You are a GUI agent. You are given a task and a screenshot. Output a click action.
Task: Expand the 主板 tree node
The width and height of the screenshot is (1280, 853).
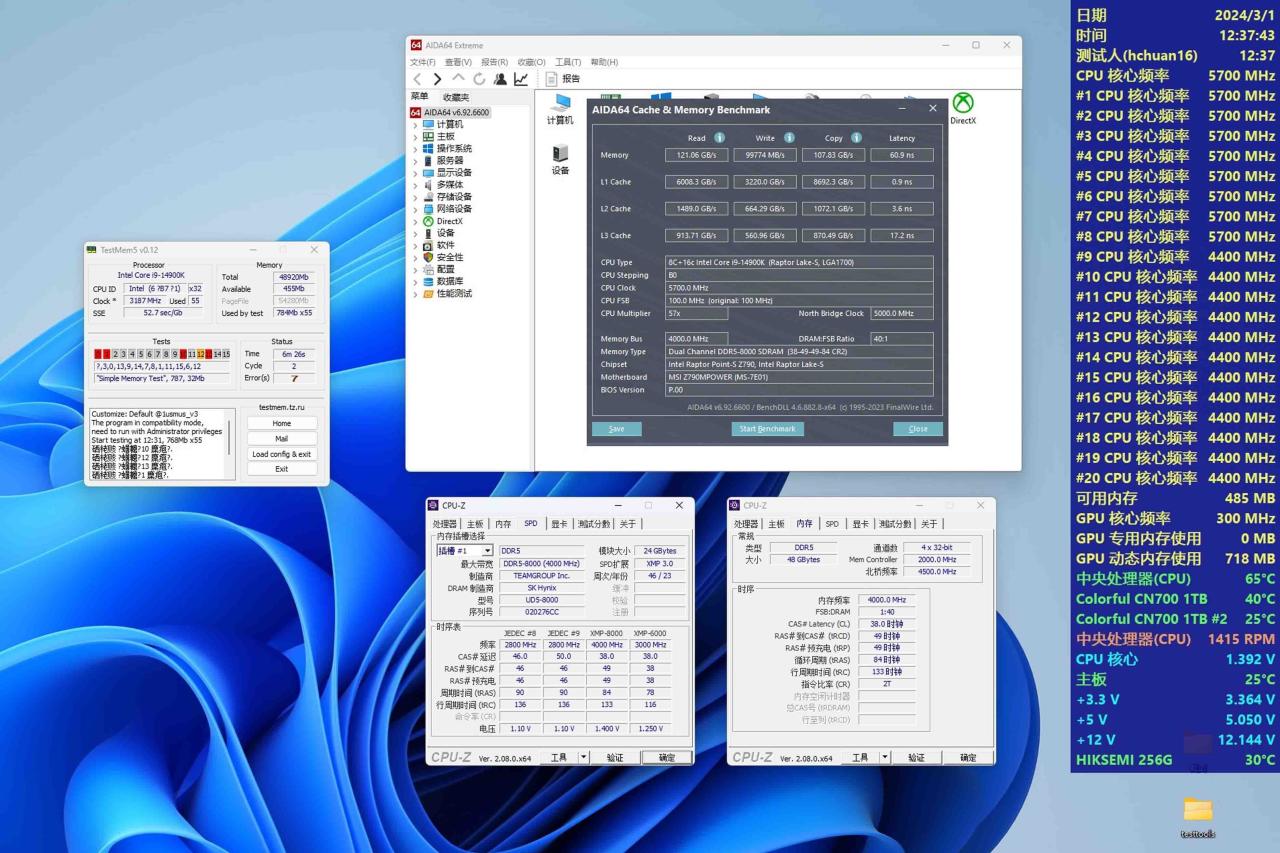[416, 137]
